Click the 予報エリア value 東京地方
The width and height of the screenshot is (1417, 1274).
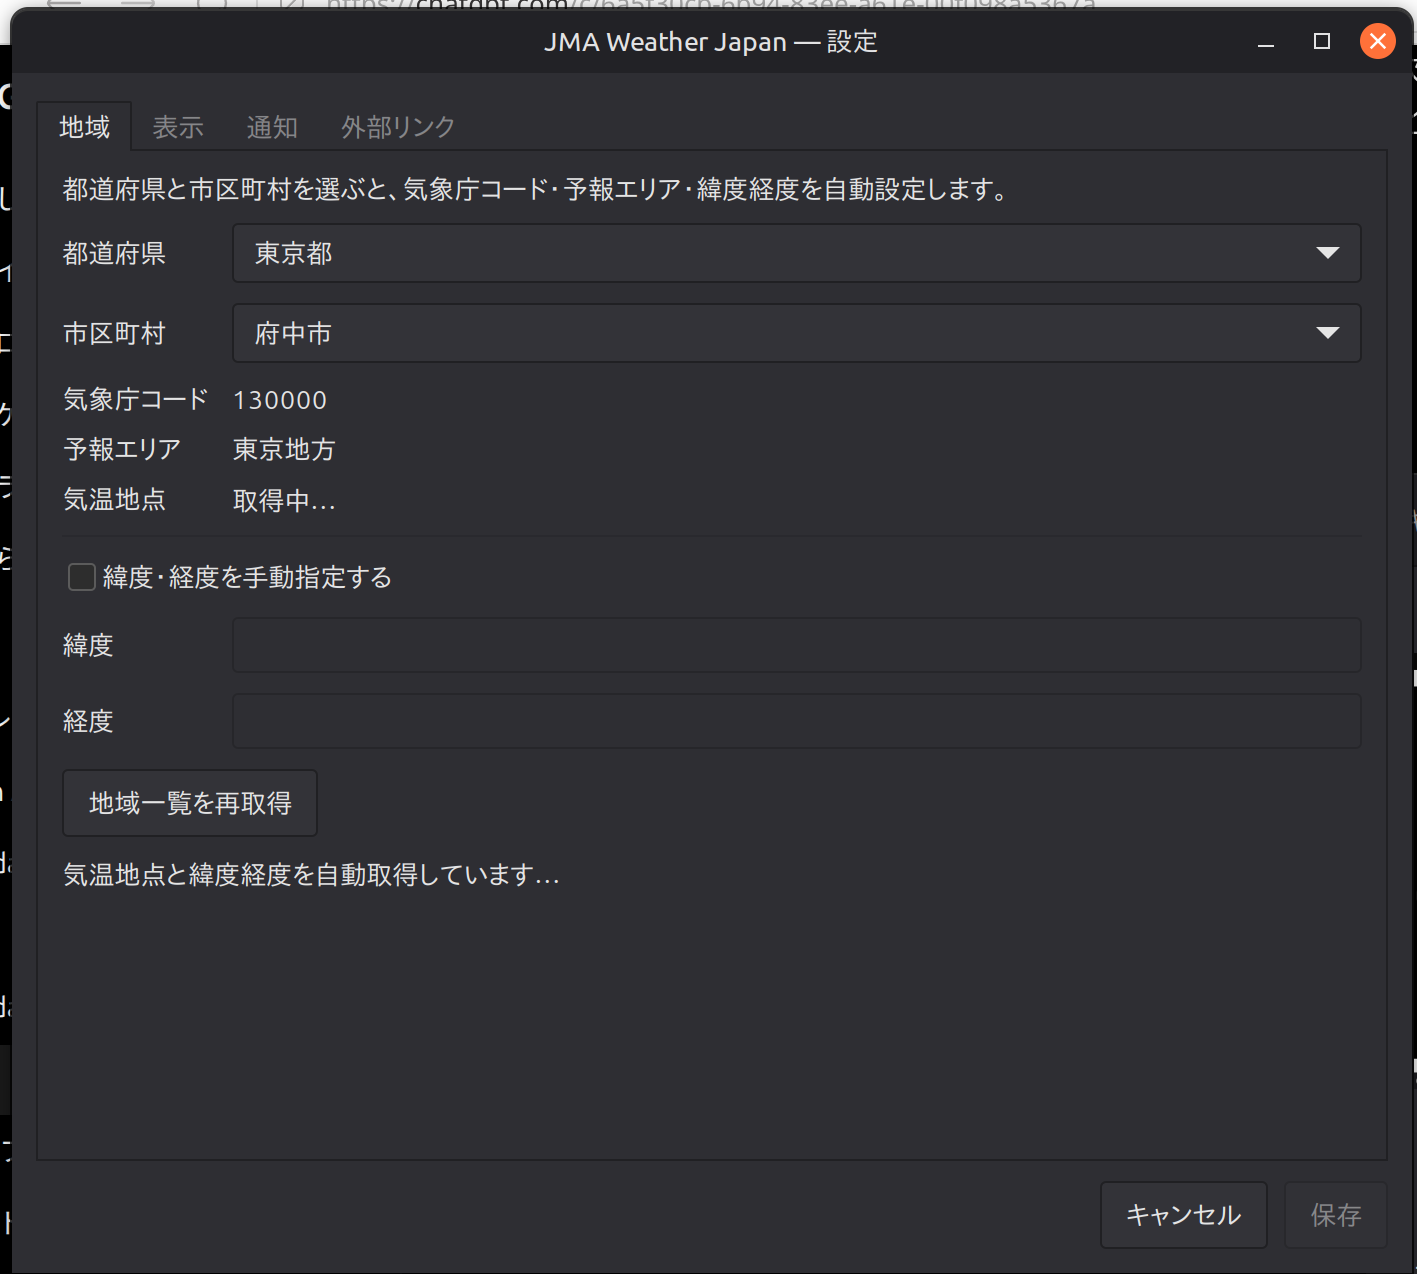(284, 449)
